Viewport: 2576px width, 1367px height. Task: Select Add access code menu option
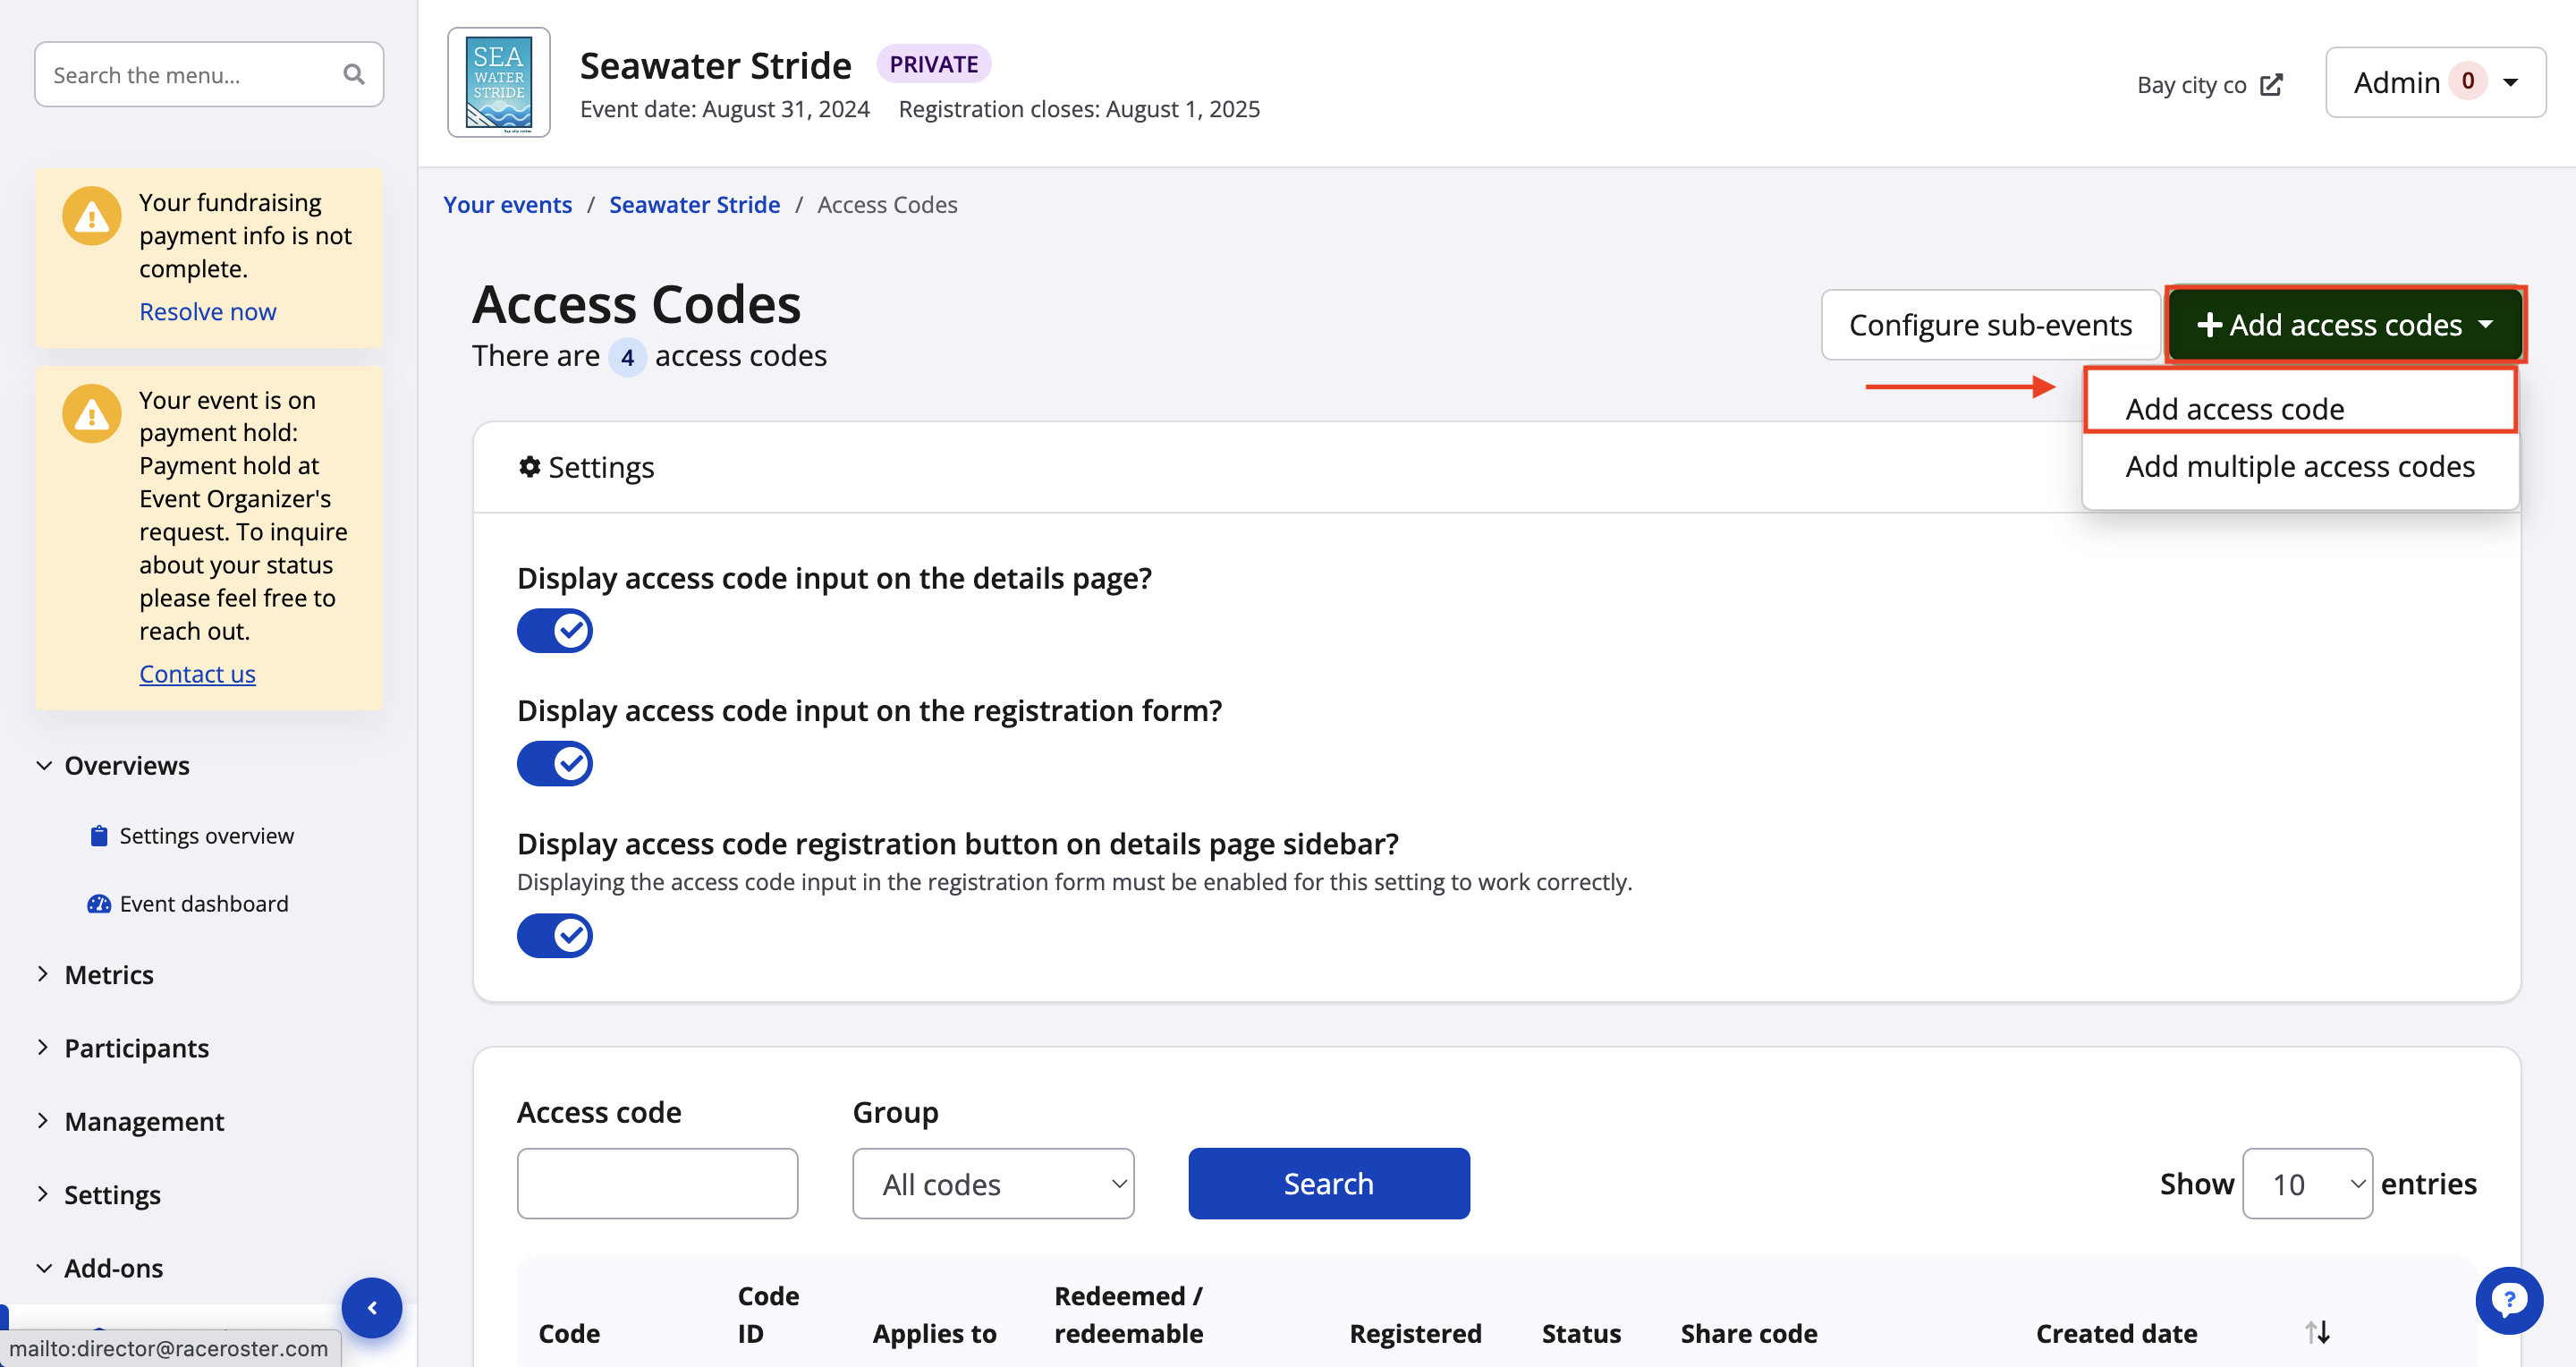click(x=2234, y=409)
